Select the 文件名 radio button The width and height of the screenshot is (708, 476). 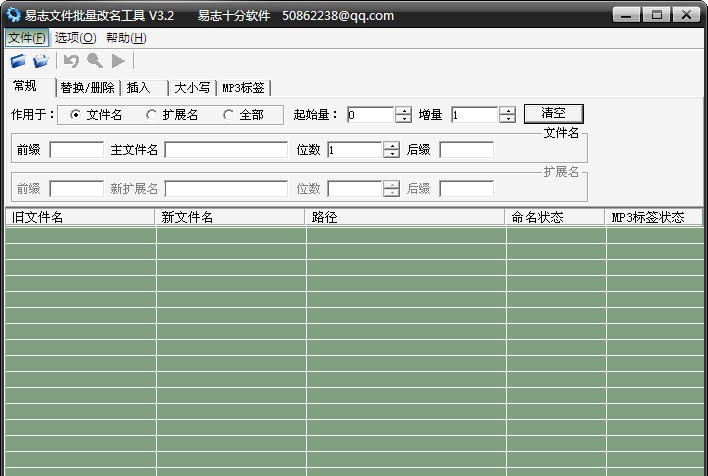[75, 115]
